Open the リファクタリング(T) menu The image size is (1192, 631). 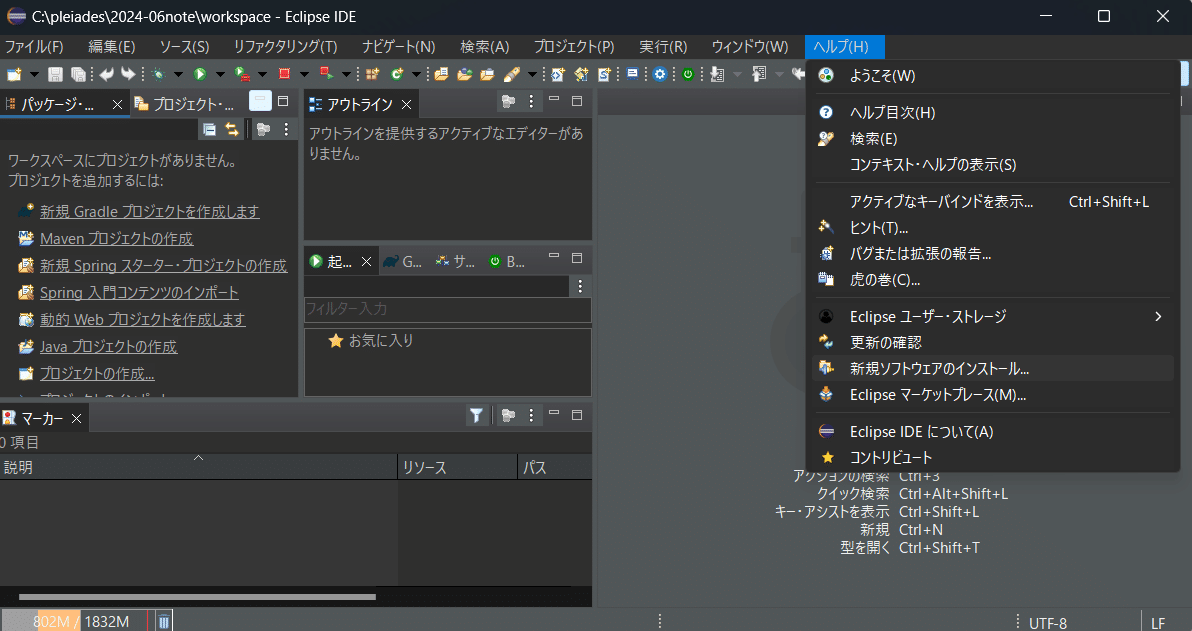(x=285, y=46)
